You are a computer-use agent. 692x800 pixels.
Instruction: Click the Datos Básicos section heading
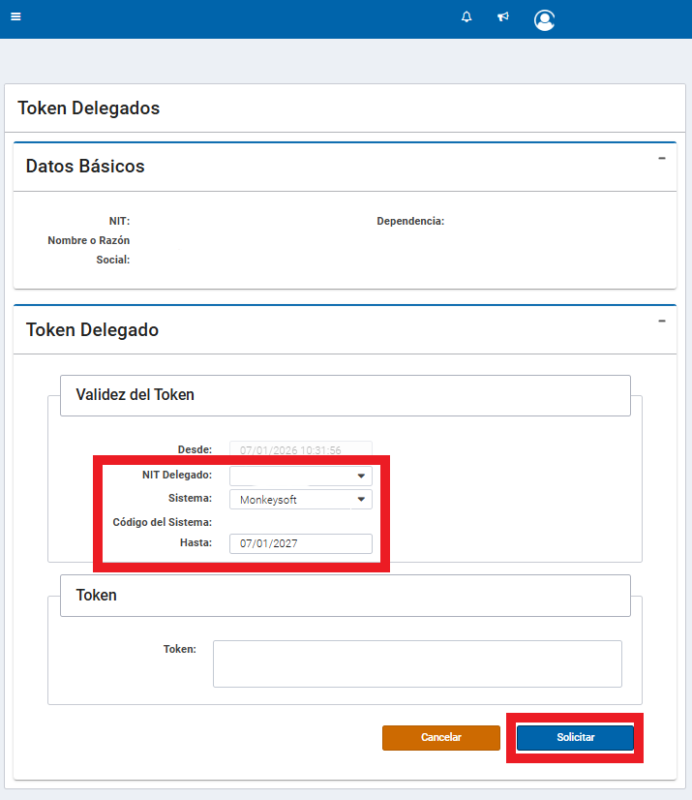(x=85, y=167)
